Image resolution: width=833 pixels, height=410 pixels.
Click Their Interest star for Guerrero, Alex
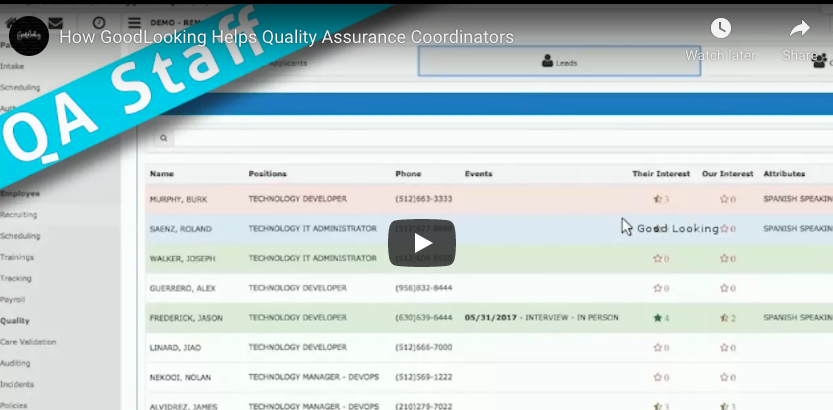click(x=657, y=288)
